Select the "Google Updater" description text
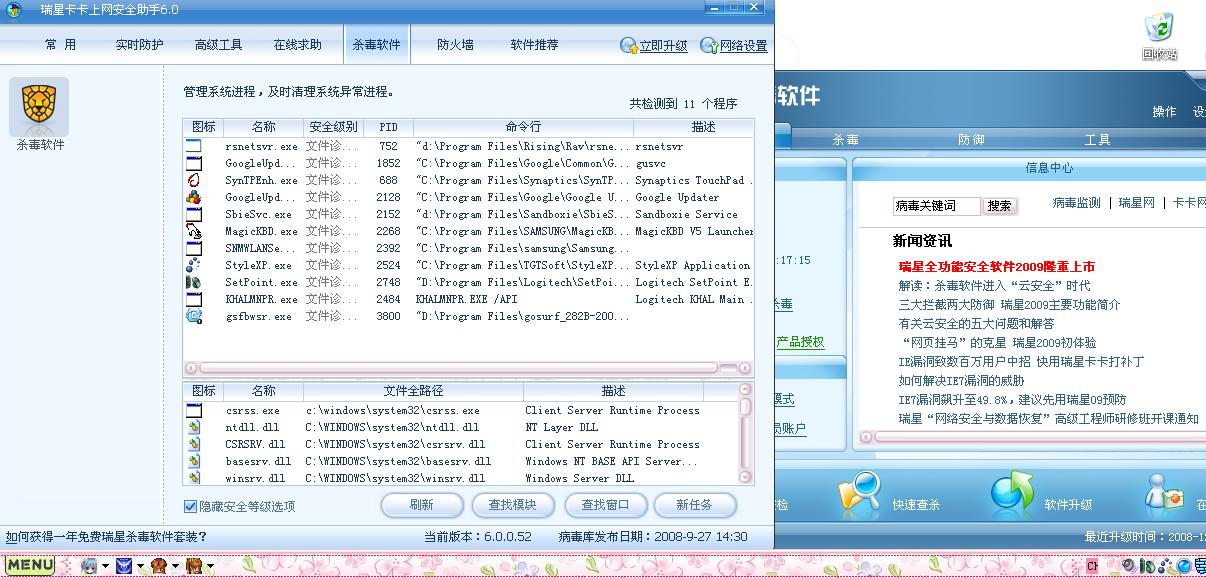Image resolution: width=1206 pixels, height=578 pixels. pos(677,197)
